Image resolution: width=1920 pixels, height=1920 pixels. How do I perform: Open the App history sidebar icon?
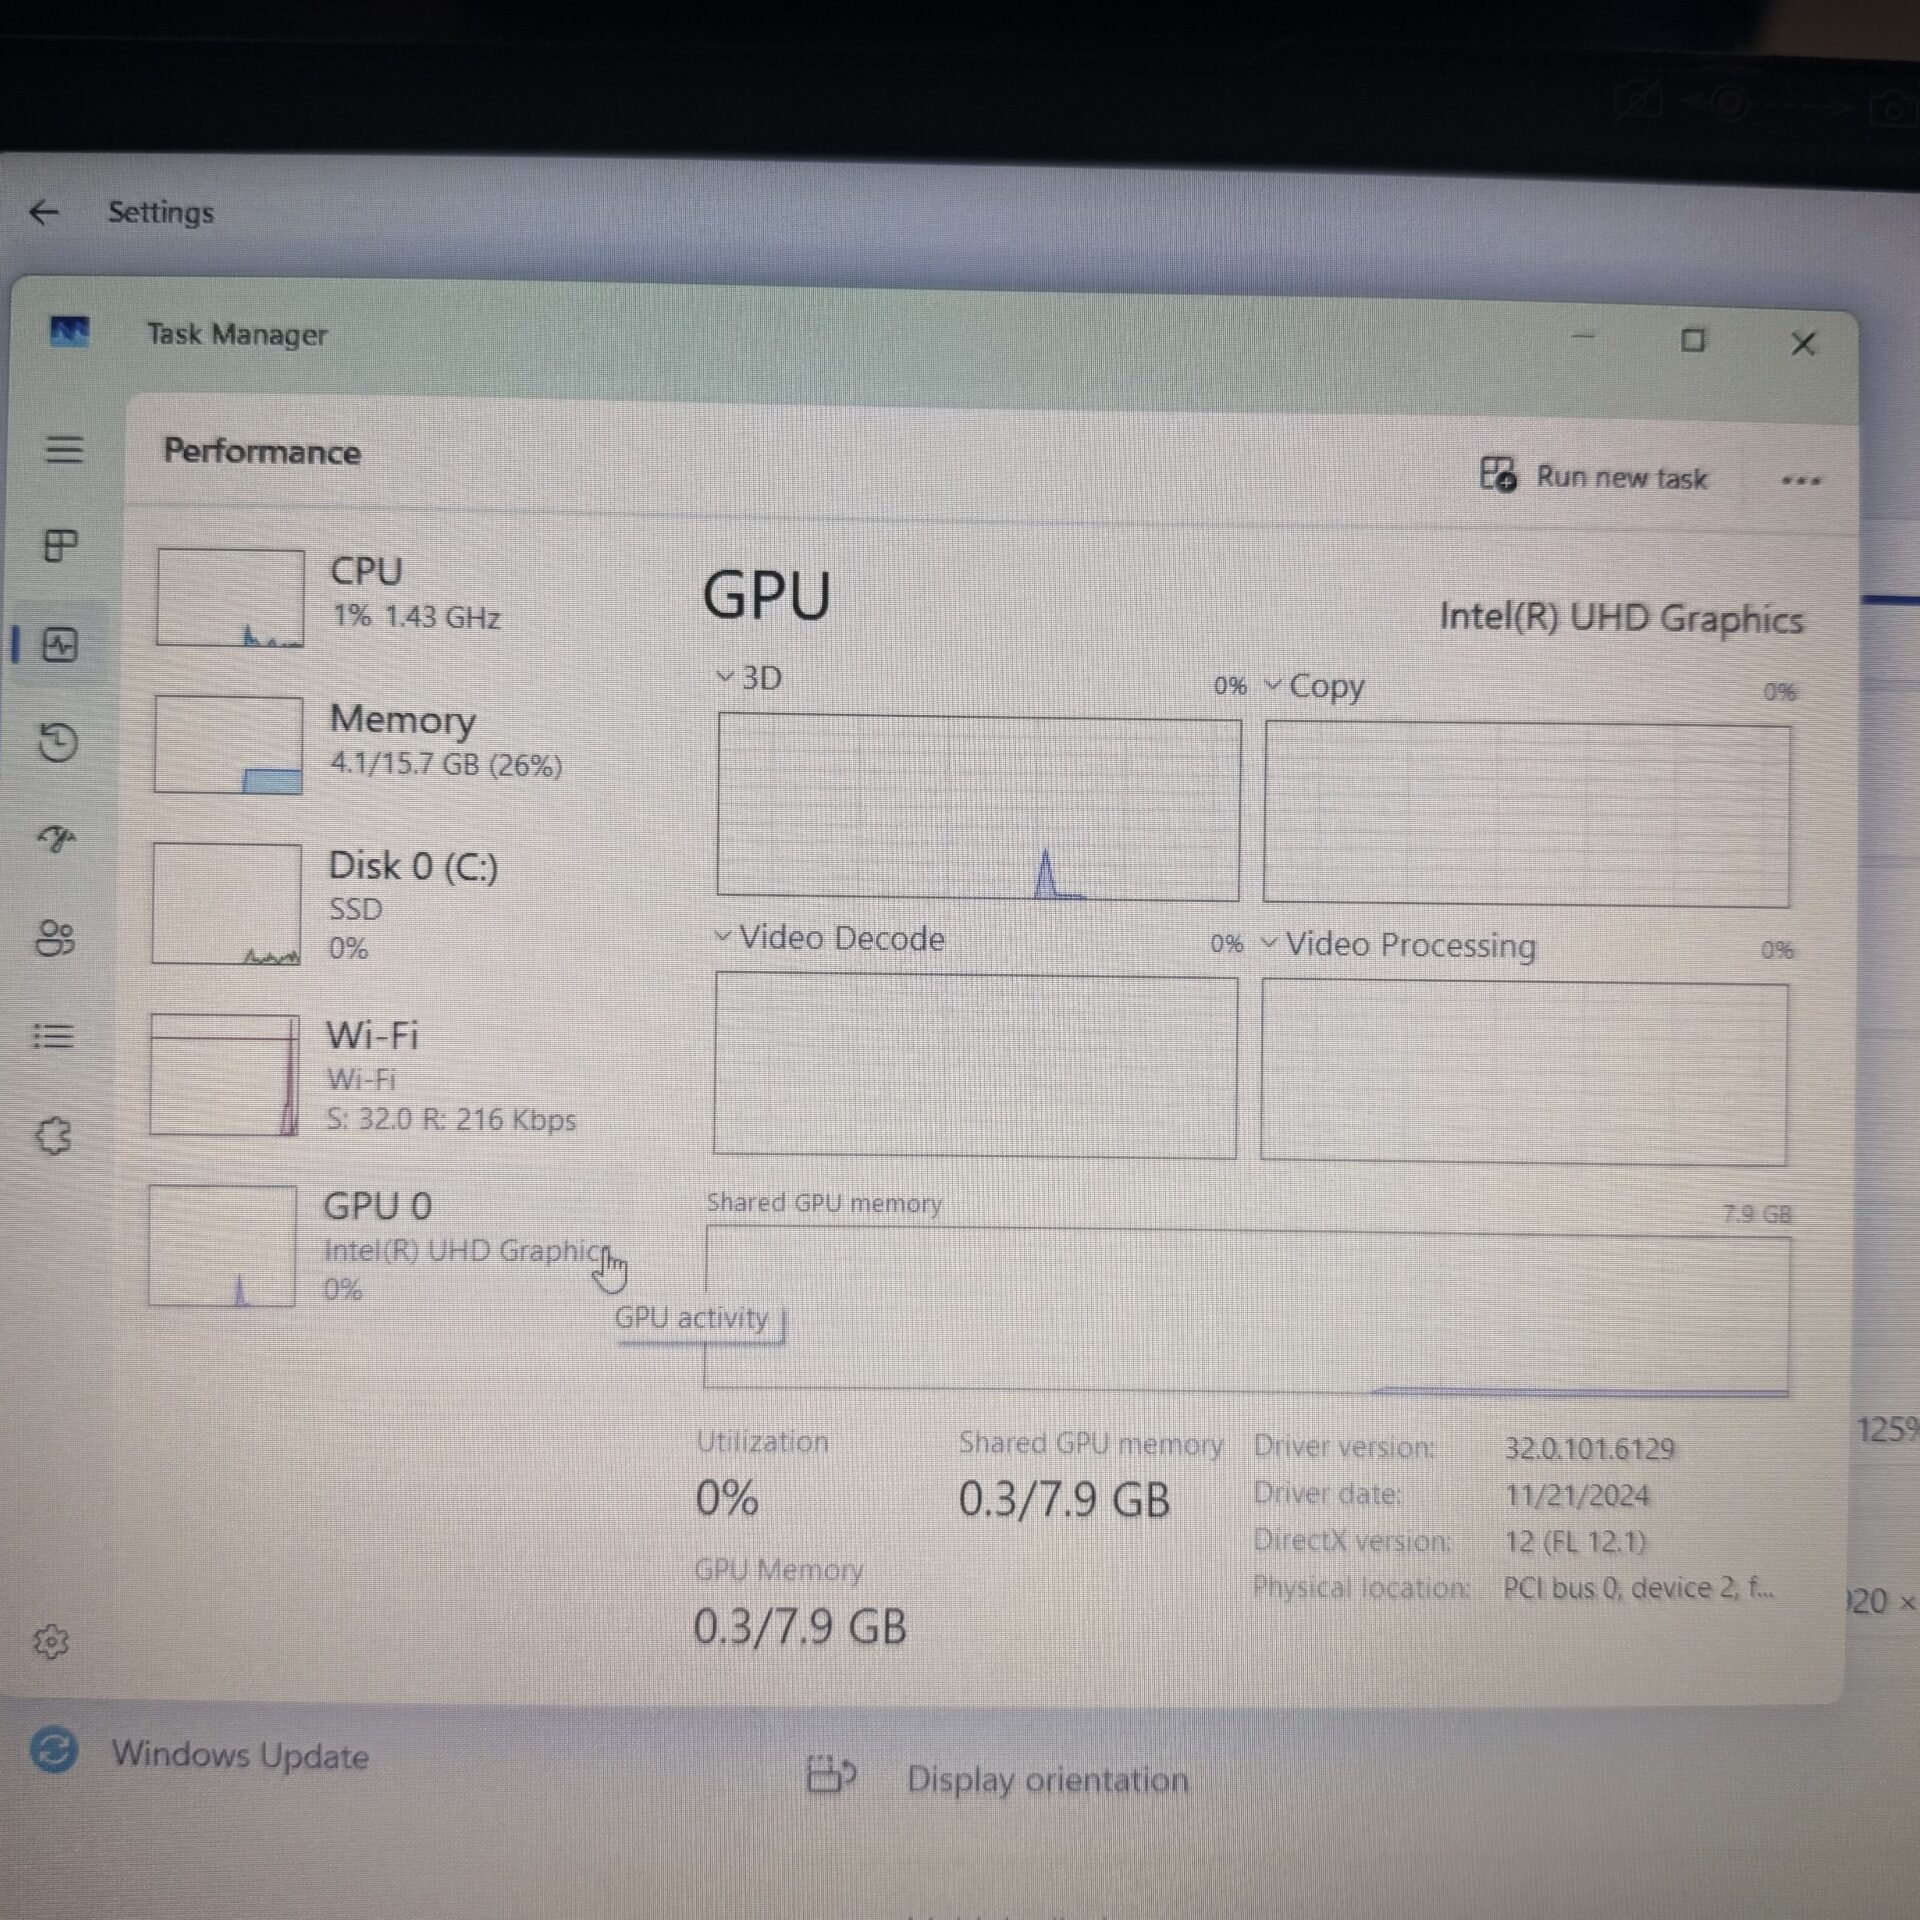tap(58, 742)
